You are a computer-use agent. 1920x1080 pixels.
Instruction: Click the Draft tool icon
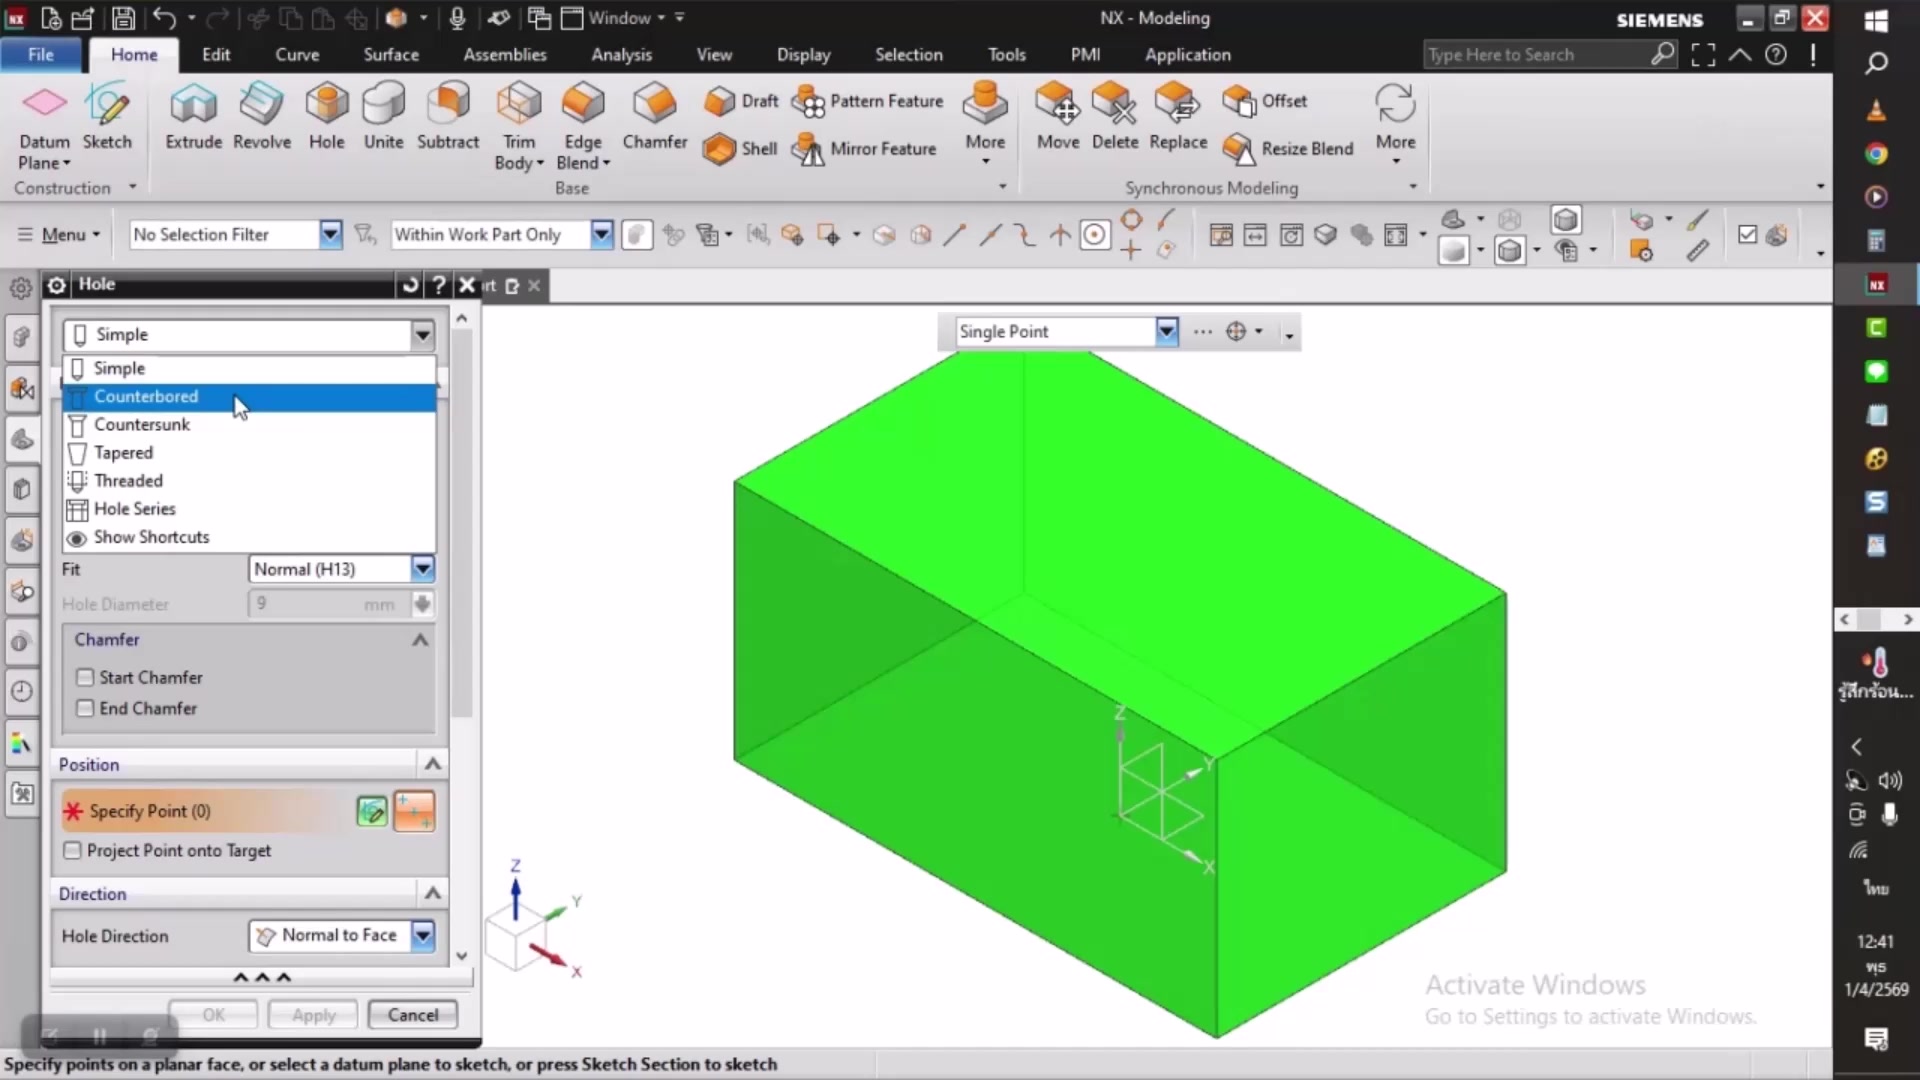pos(741,101)
